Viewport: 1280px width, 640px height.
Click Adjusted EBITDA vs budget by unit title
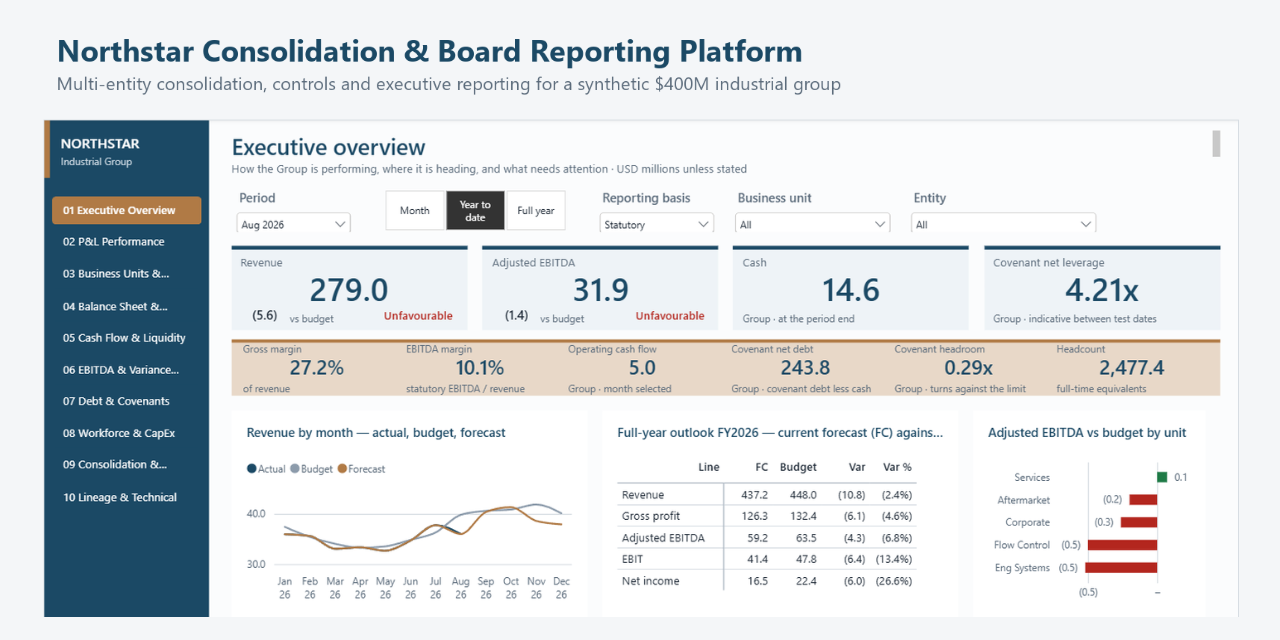coord(1087,433)
